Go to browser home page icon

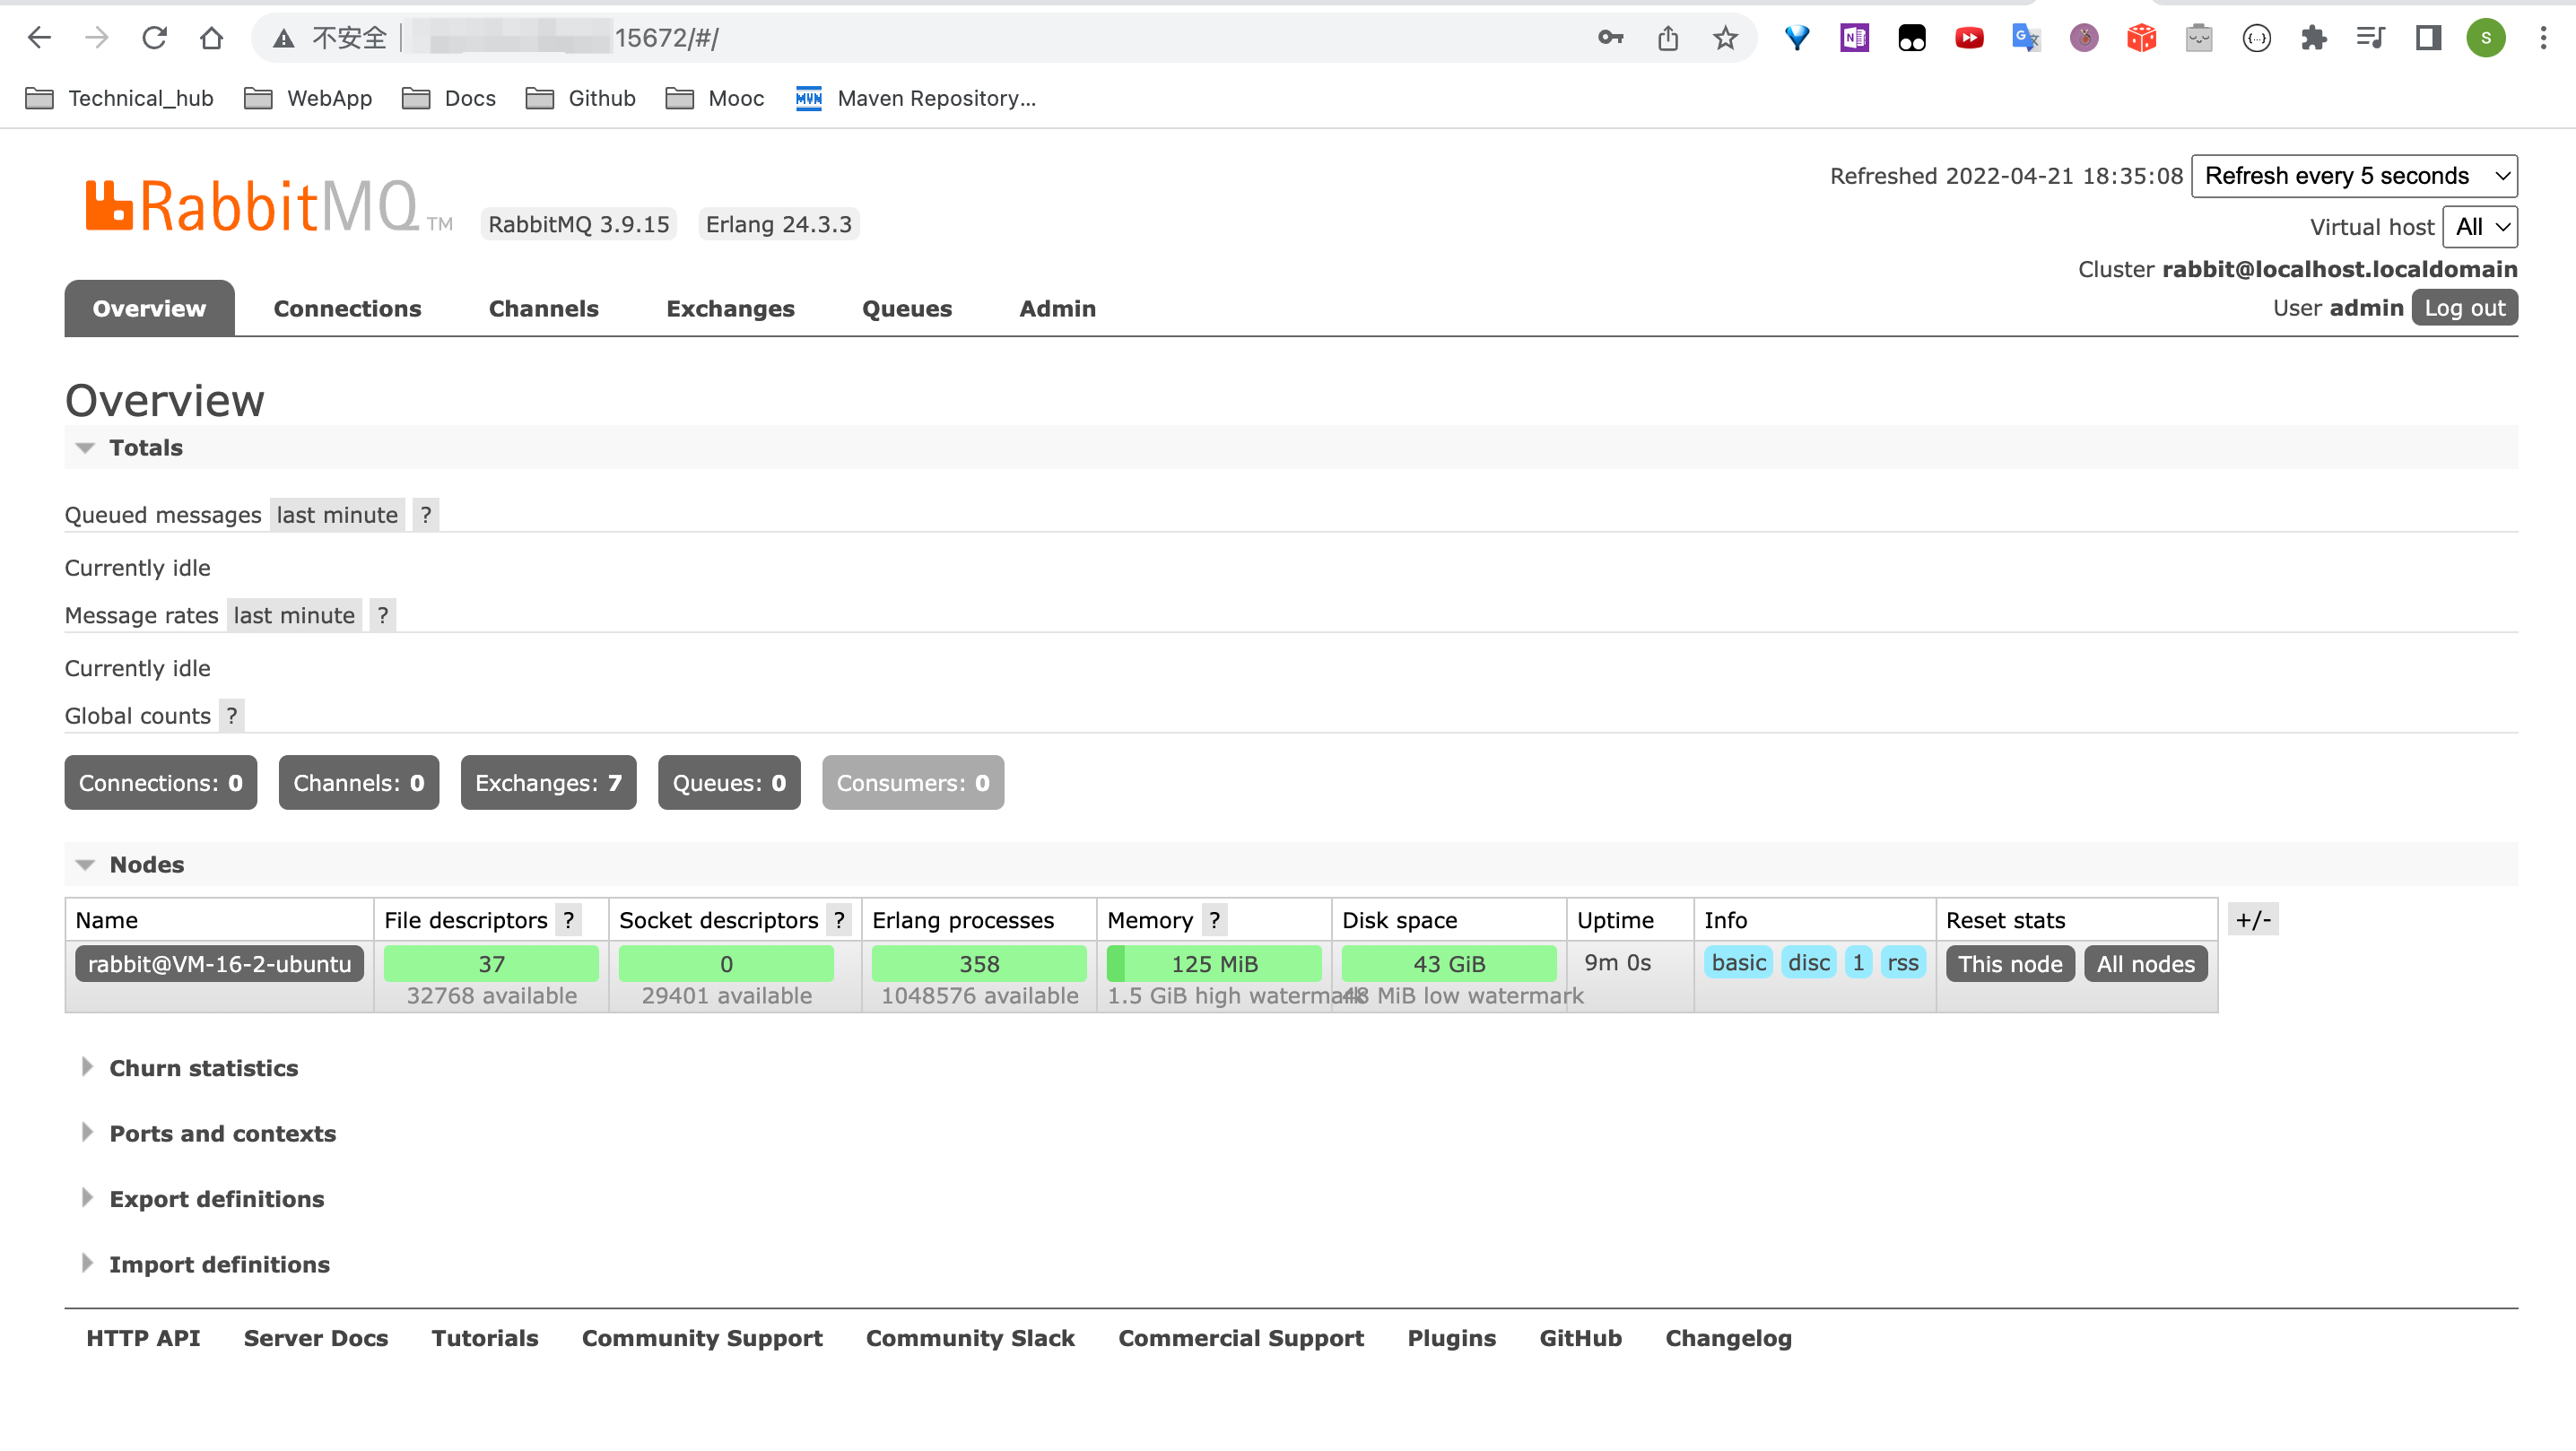211,38
